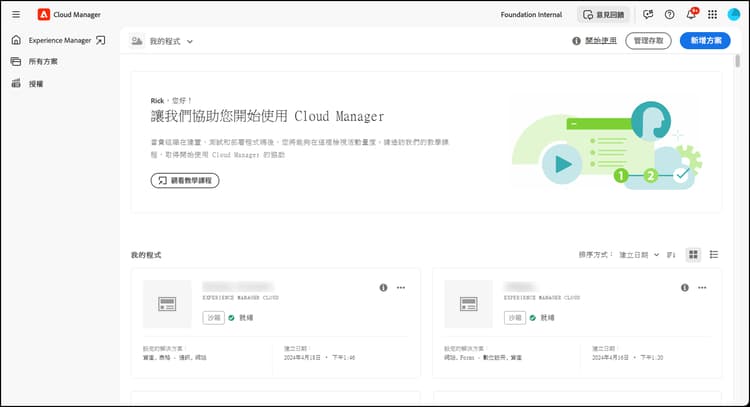Screen dimensions: 750x407
Task: Click the Cloud Manager title text
Action: tap(77, 14)
